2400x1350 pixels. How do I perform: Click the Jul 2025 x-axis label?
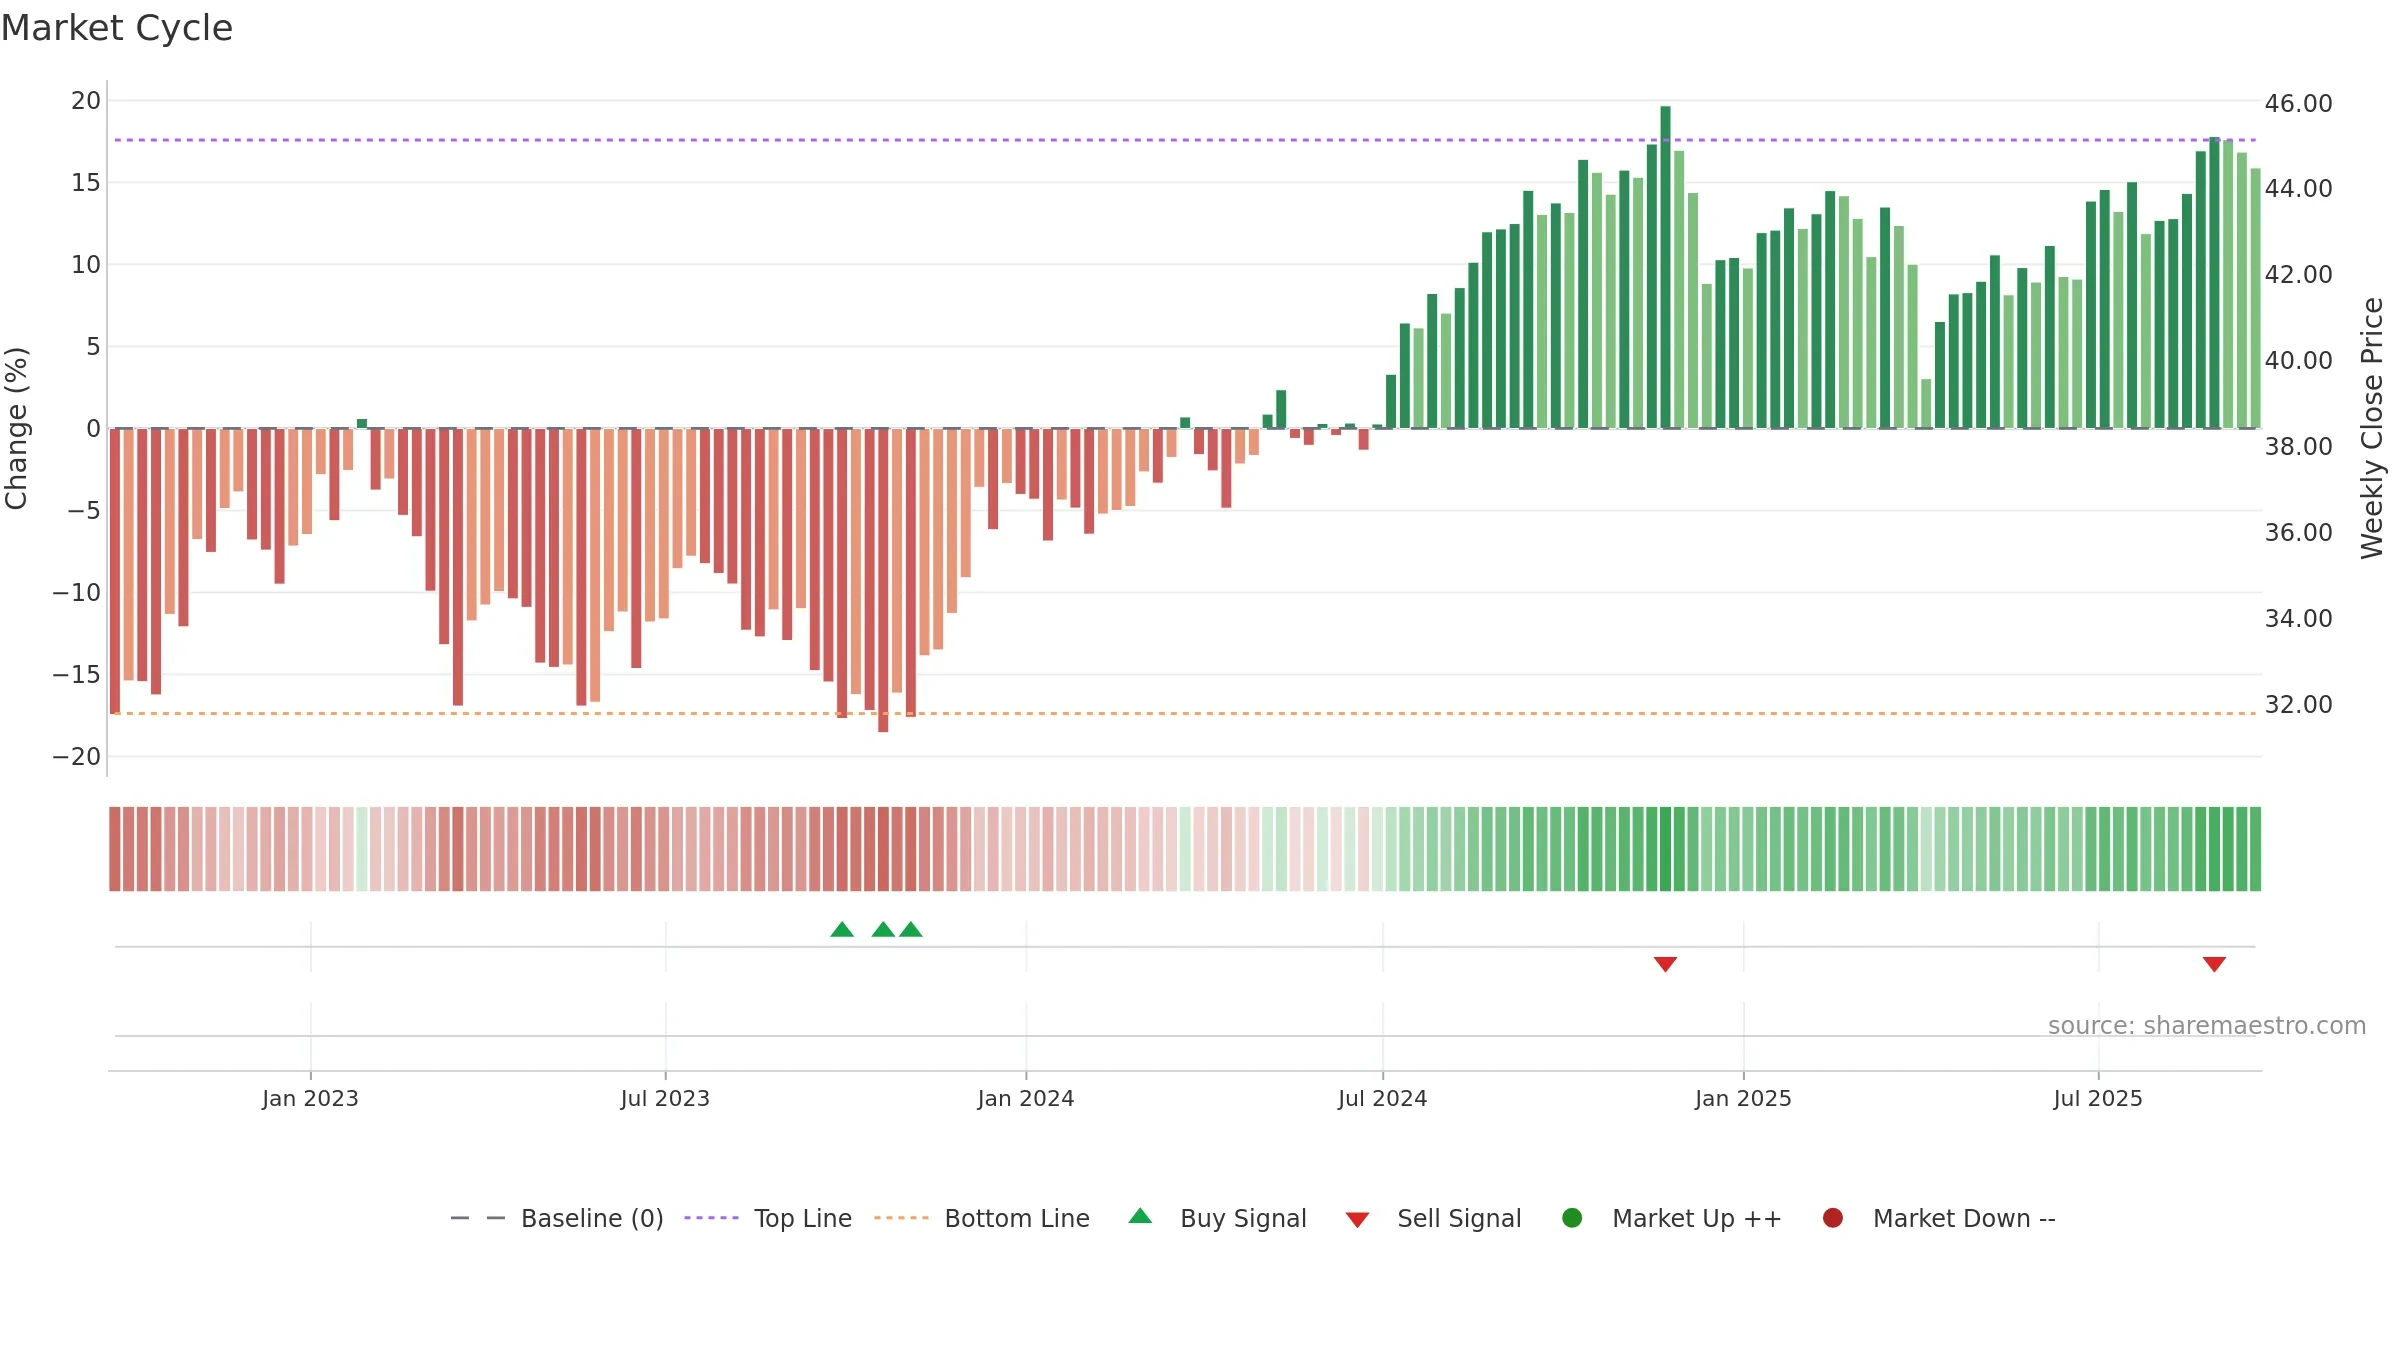tap(2098, 1098)
